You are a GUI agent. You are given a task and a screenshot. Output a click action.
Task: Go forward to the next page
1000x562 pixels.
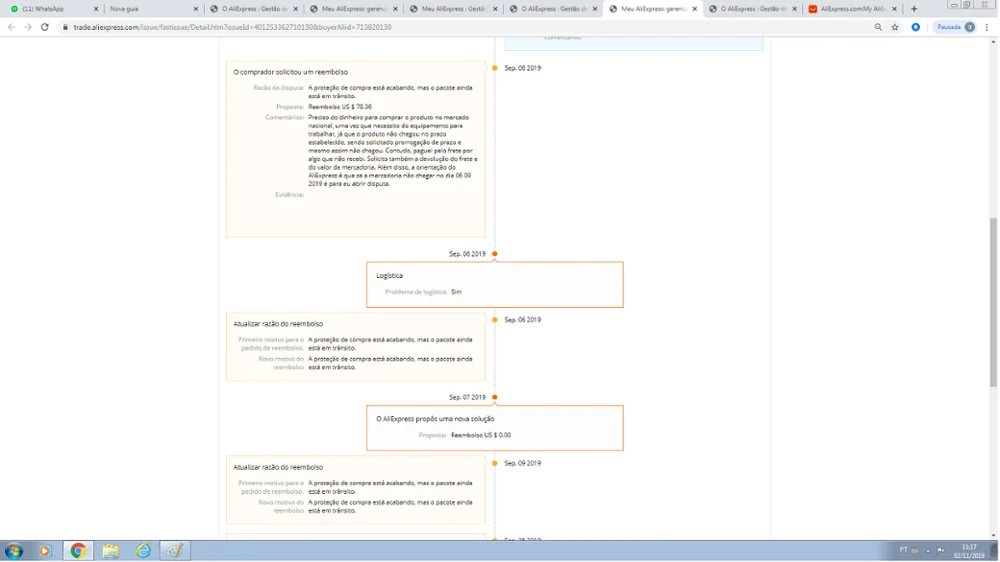(x=28, y=27)
